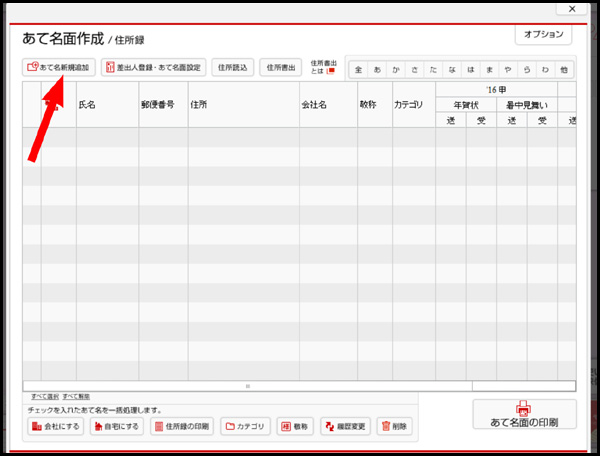Click the 住所読込 button

click(x=233, y=67)
